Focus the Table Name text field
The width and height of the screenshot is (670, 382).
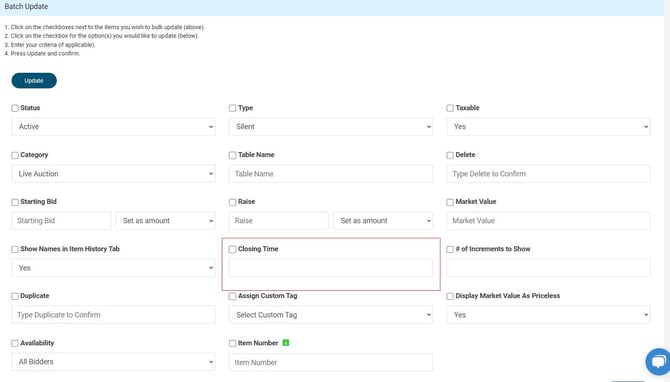[331, 174]
